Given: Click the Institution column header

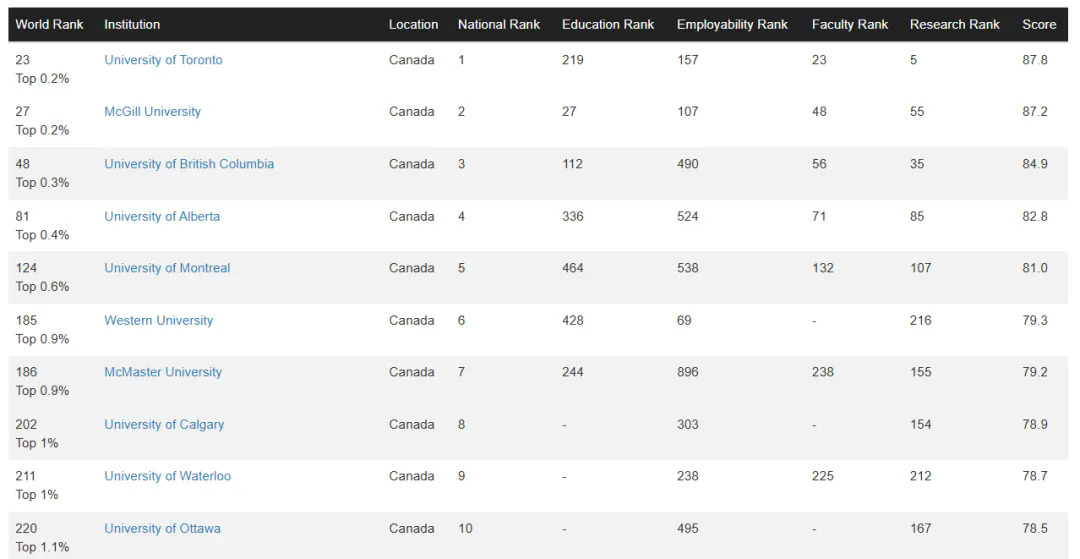Looking at the screenshot, I should point(132,24).
